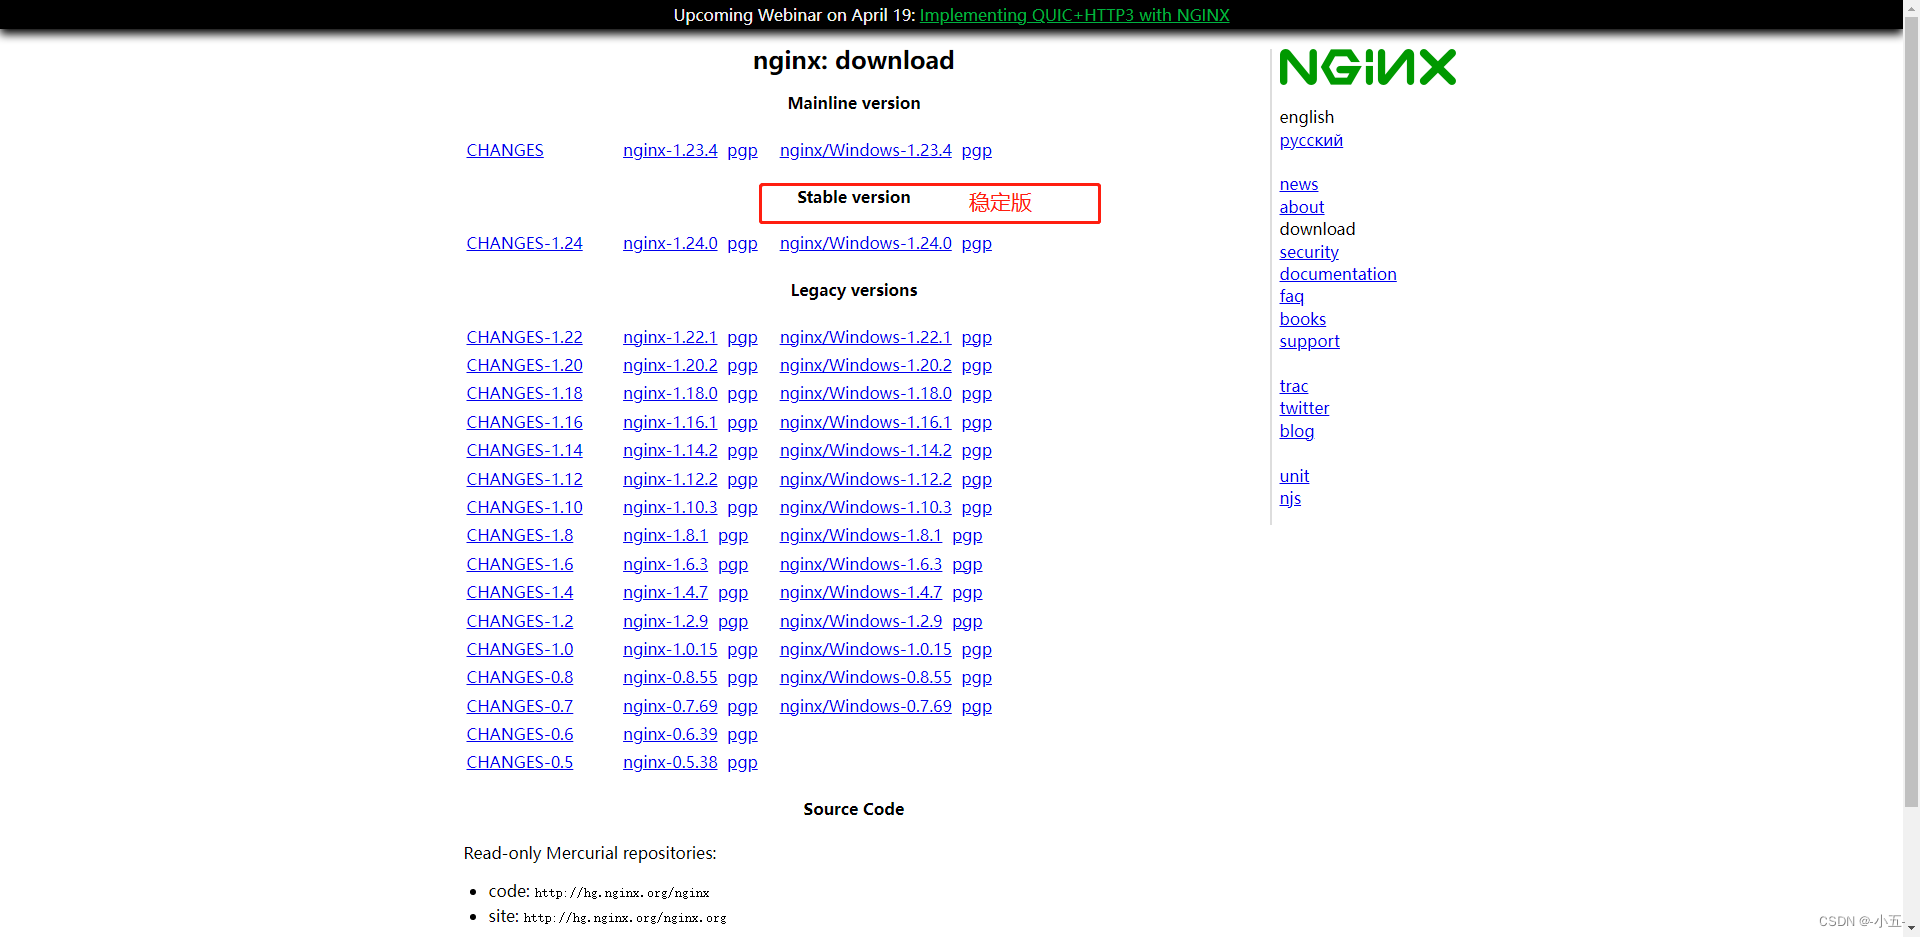Go to the about page

pyautogui.click(x=1301, y=207)
